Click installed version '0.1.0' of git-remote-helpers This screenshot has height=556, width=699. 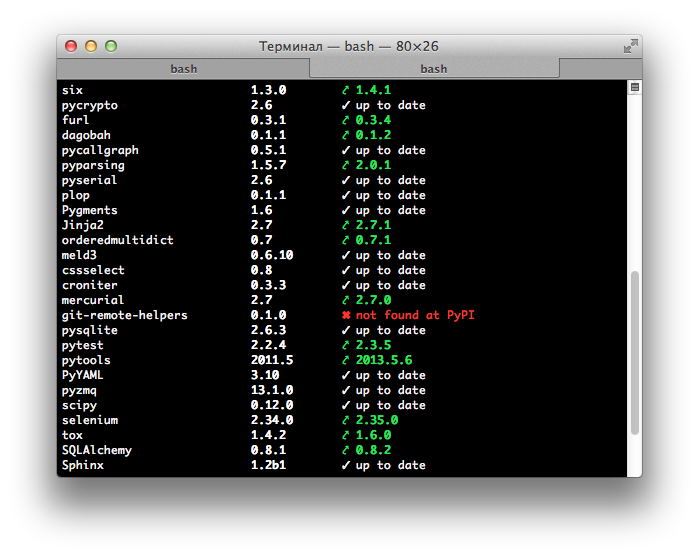pyautogui.click(x=268, y=315)
